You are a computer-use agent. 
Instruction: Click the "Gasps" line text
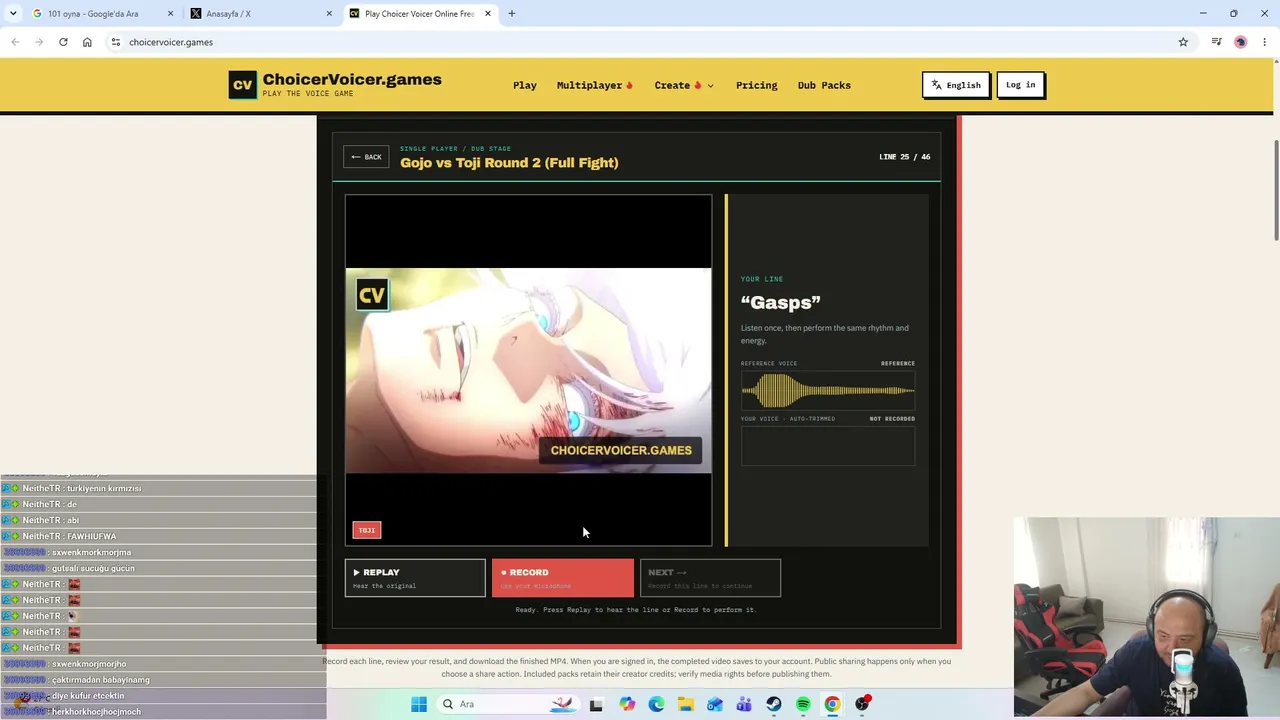coord(781,302)
